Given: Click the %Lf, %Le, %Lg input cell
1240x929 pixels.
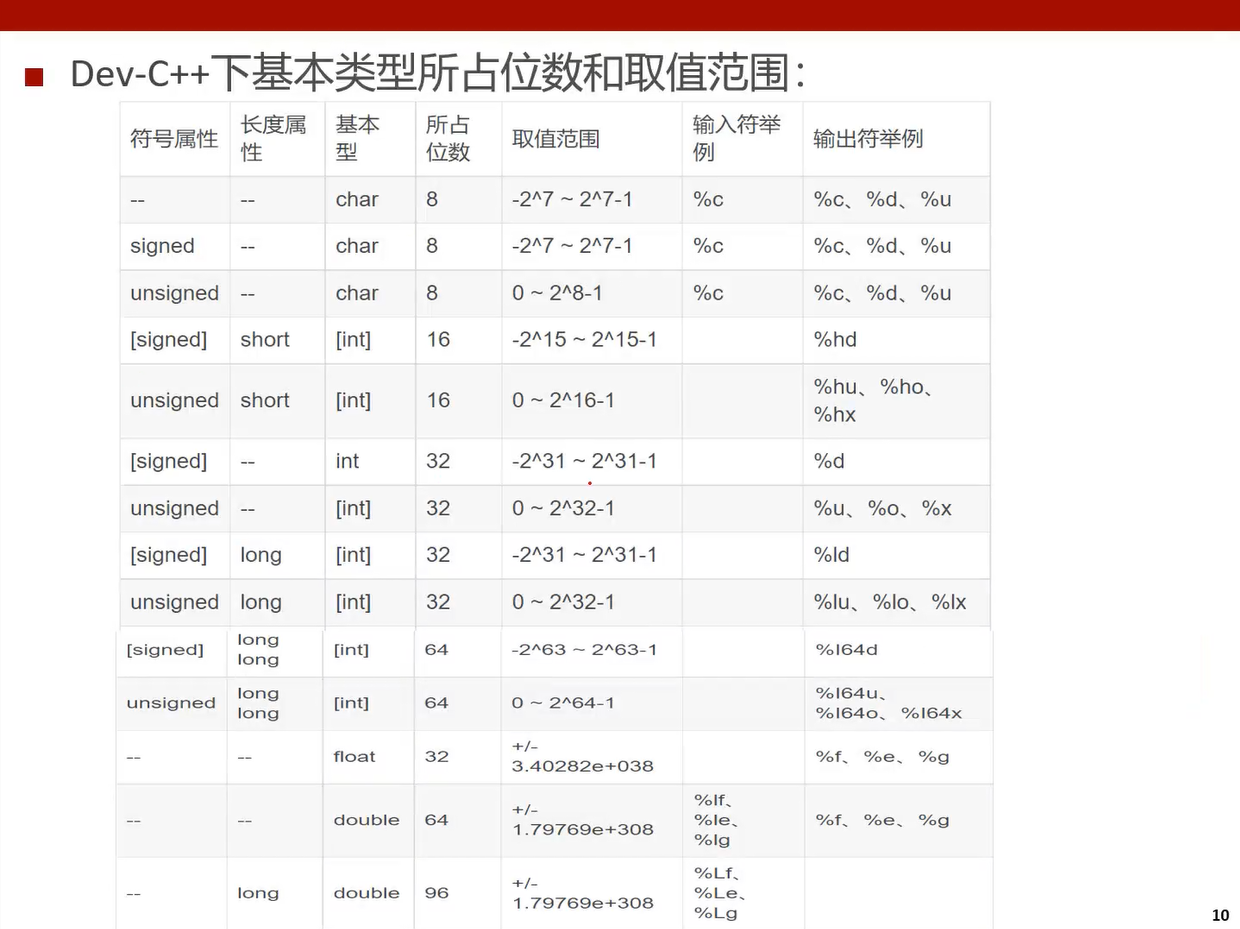Looking at the screenshot, I should click(720, 893).
